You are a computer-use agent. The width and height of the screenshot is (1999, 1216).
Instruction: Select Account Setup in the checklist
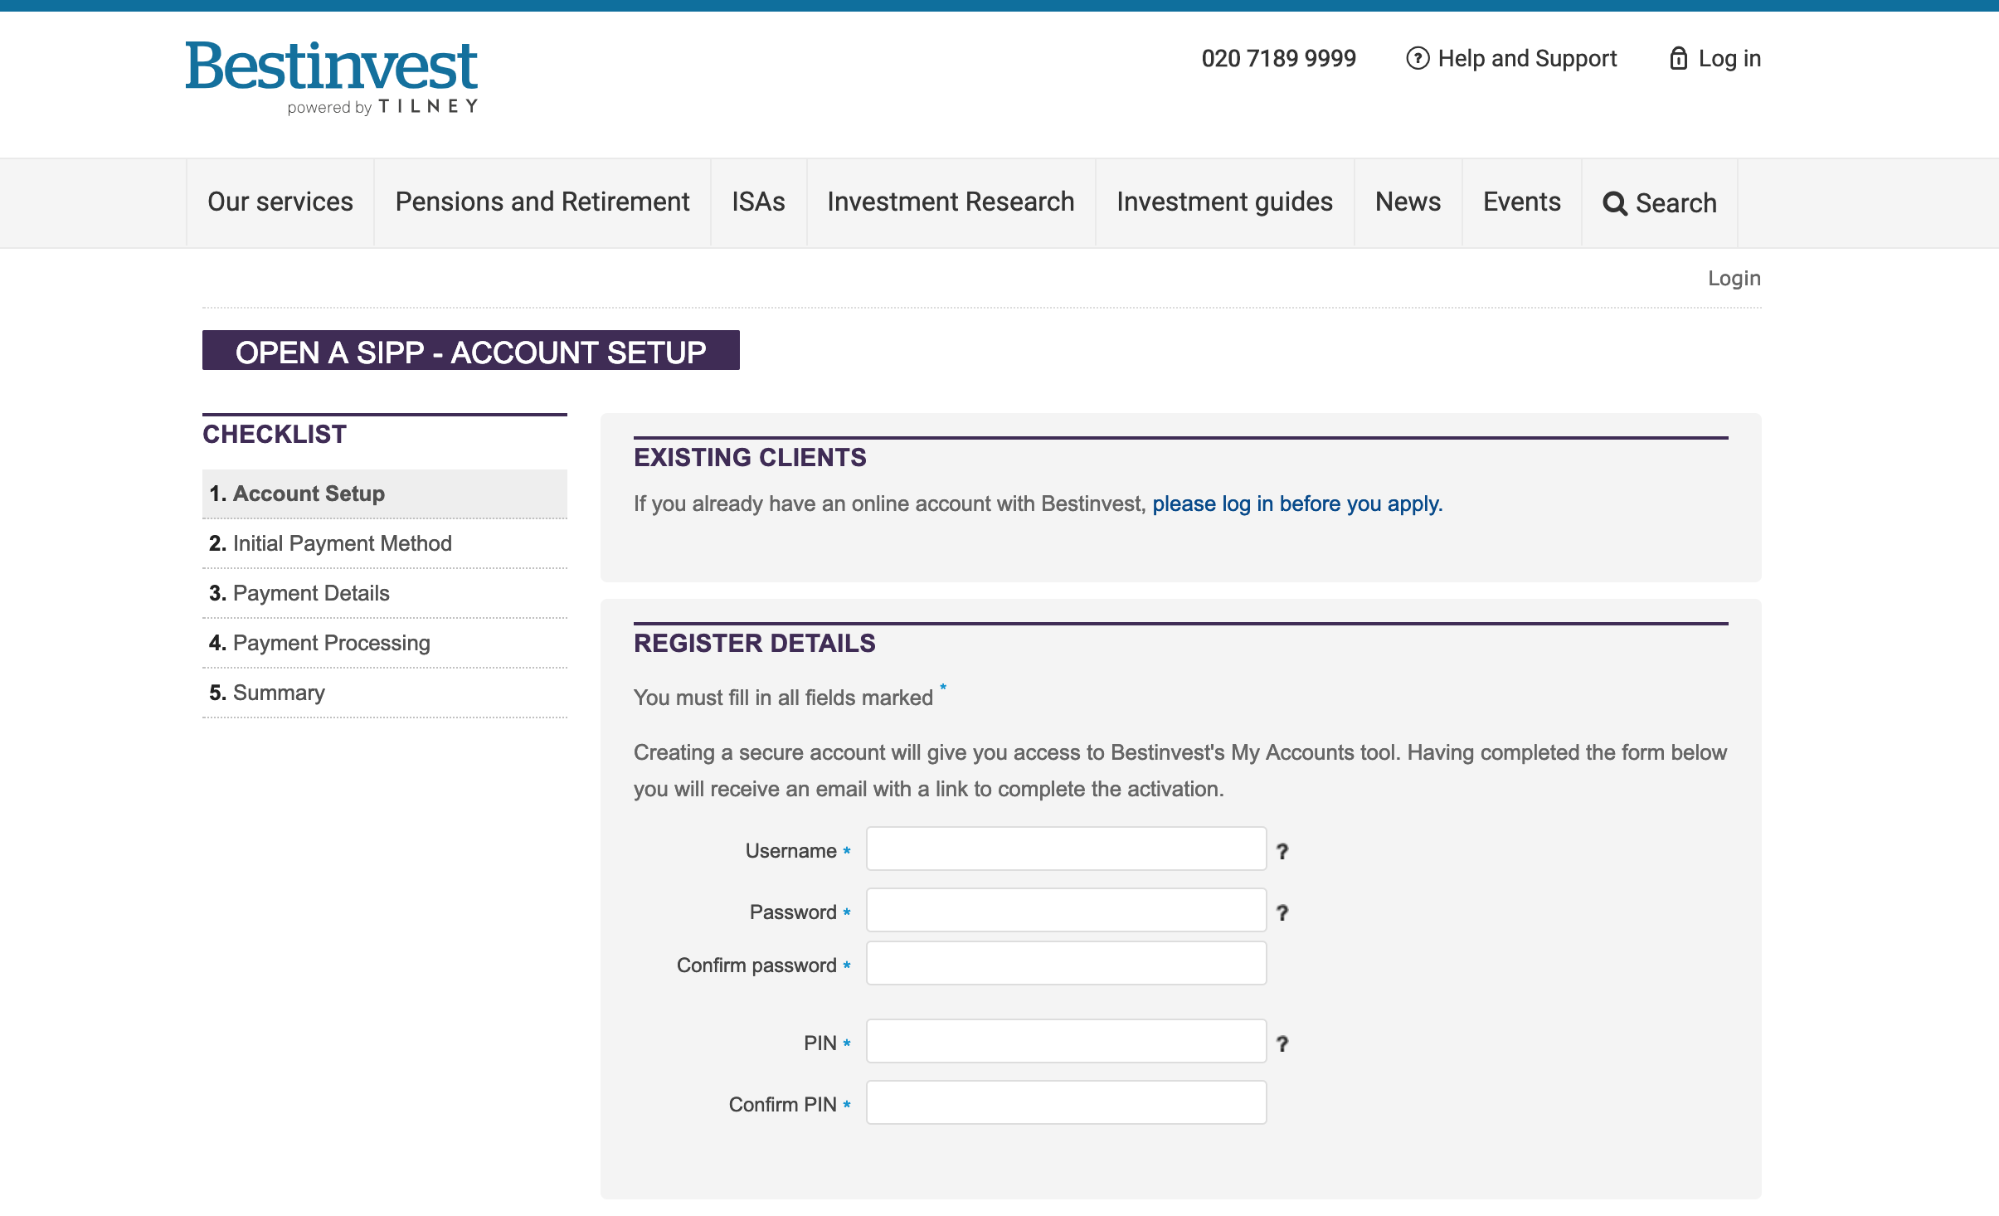point(308,493)
